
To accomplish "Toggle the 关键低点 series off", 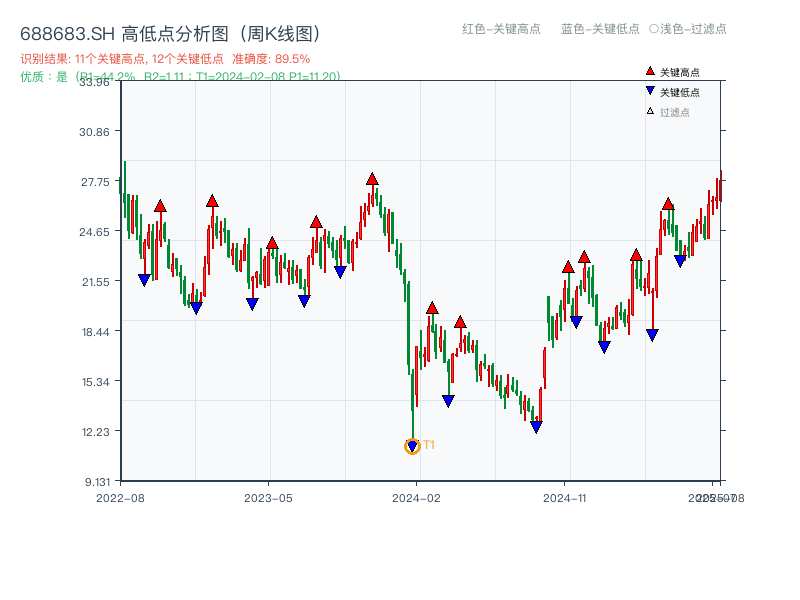I will (x=678, y=89).
